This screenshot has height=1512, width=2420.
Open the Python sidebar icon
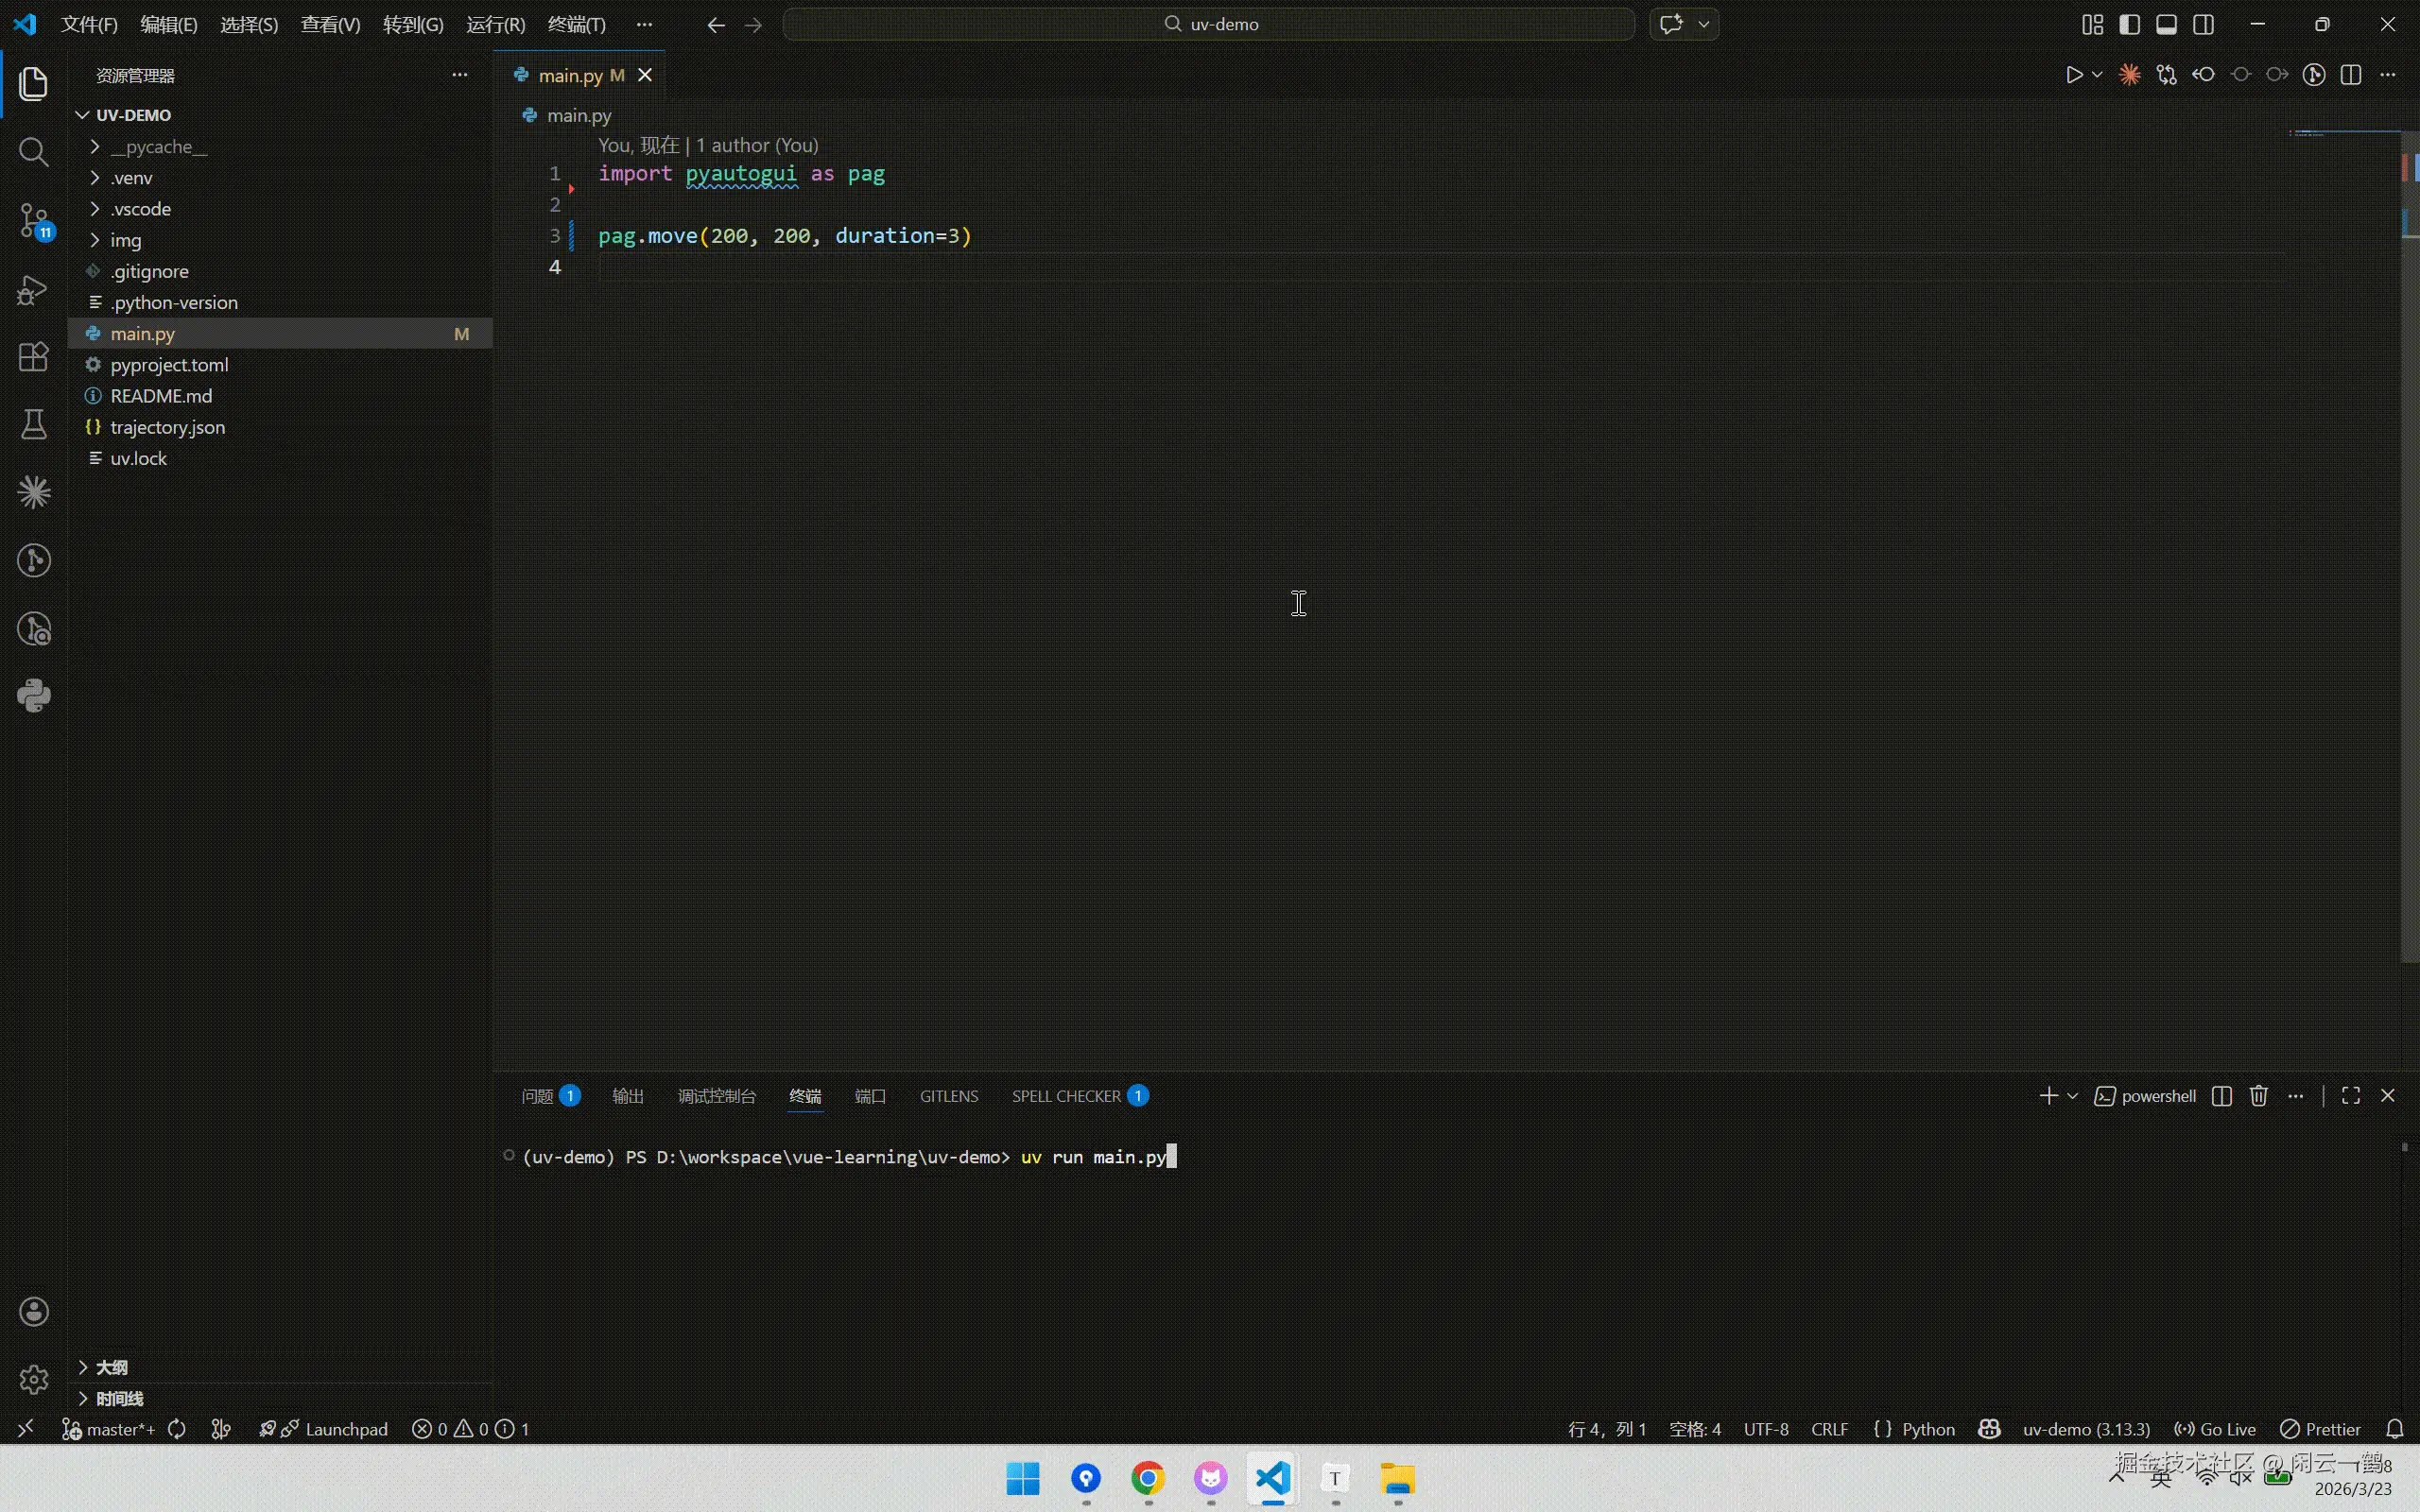pos(34,696)
